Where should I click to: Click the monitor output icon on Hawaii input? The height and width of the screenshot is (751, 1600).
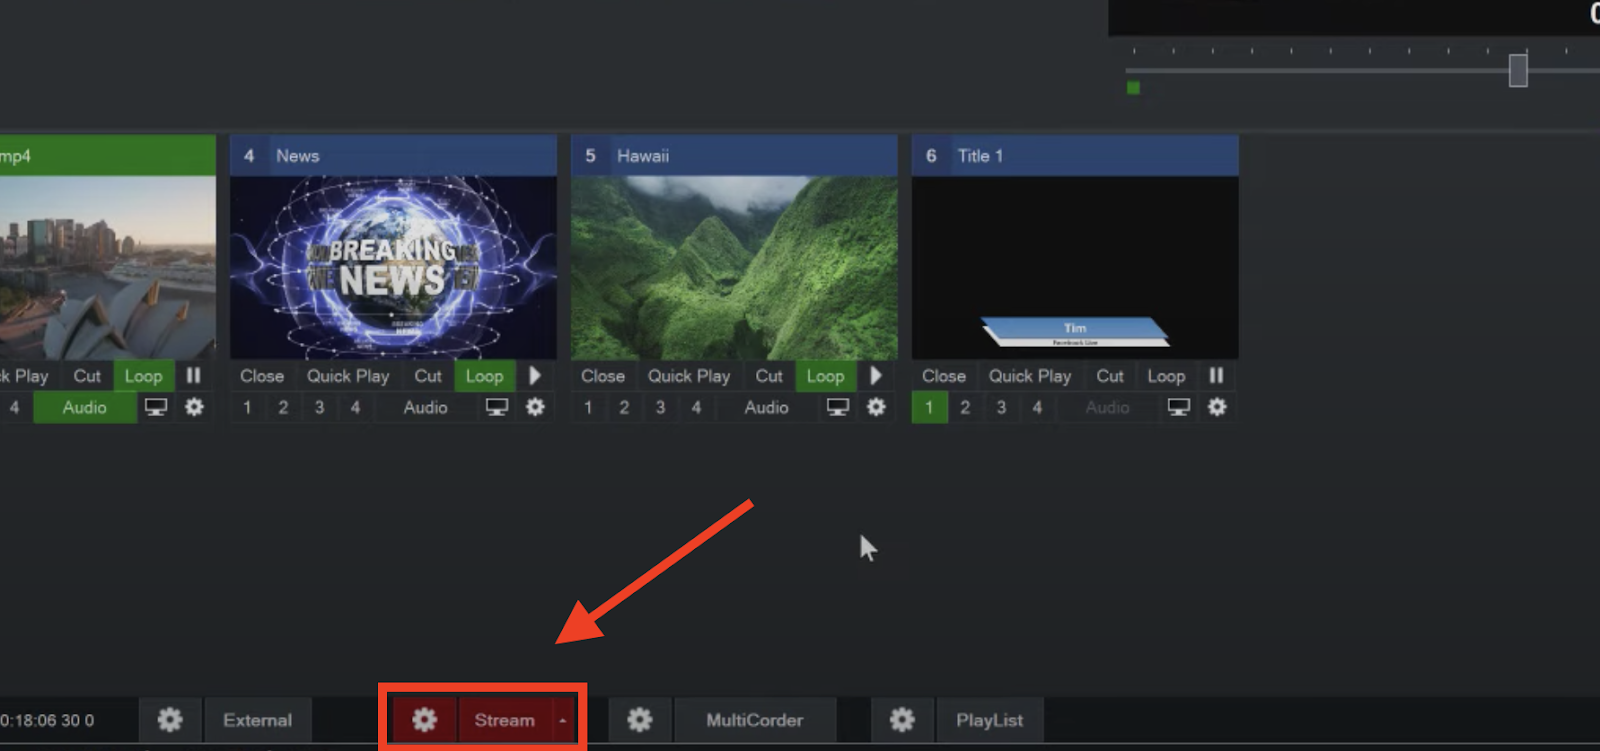[x=838, y=407]
